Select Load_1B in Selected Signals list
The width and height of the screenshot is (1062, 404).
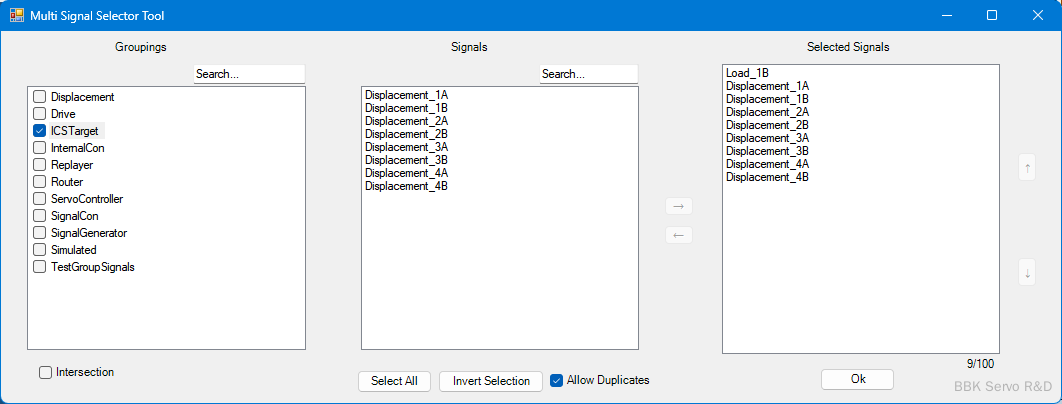pyautogui.click(x=747, y=73)
